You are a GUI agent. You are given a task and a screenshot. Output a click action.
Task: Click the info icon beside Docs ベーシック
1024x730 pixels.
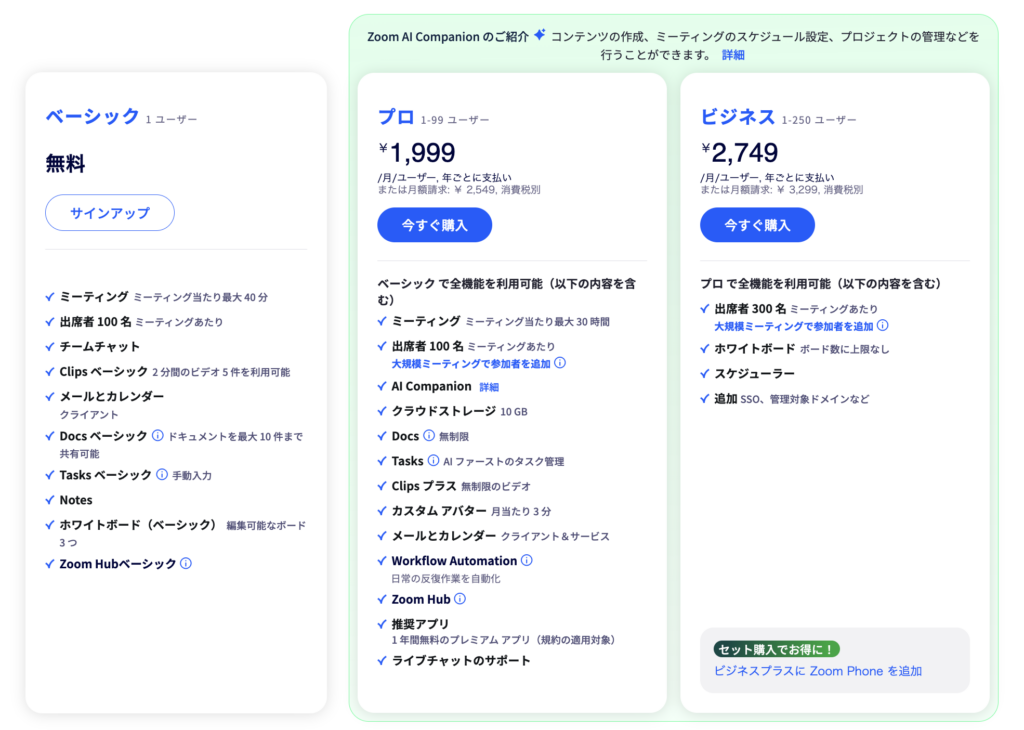point(158,436)
